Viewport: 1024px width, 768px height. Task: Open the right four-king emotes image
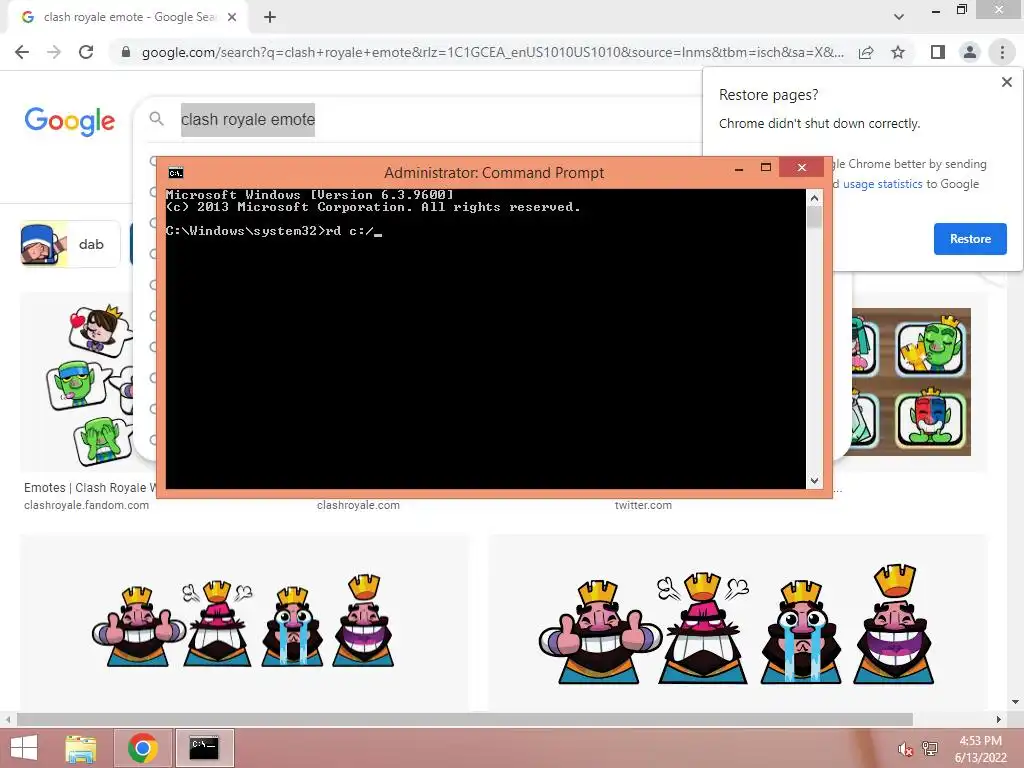tap(738, 622)
